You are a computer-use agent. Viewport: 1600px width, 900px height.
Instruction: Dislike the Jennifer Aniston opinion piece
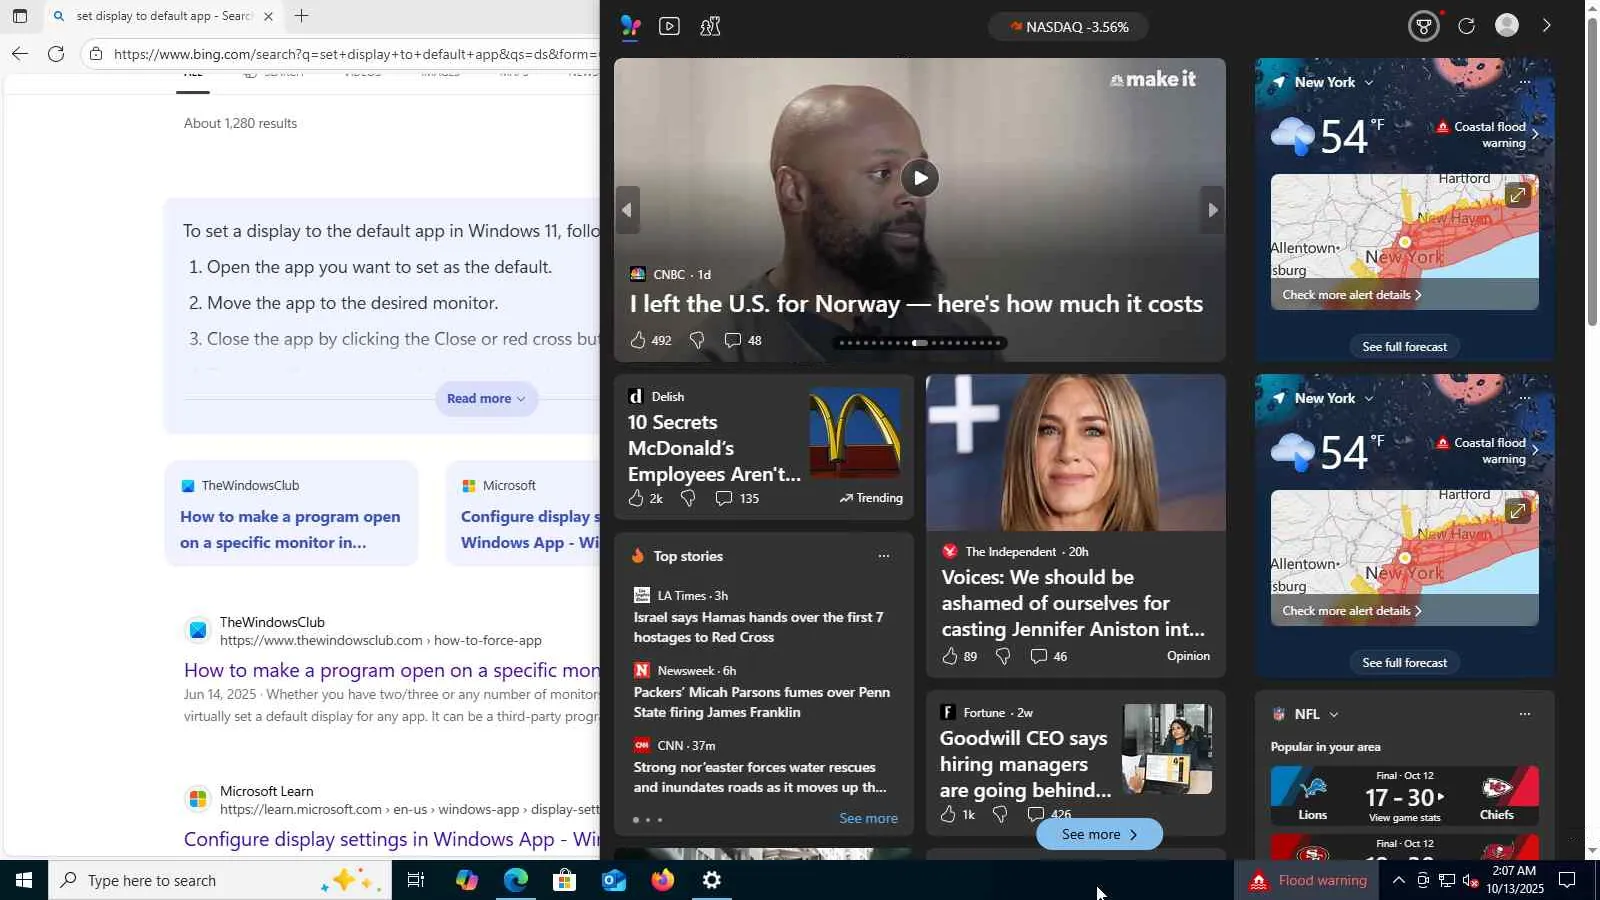click(x=1003, y=656)
